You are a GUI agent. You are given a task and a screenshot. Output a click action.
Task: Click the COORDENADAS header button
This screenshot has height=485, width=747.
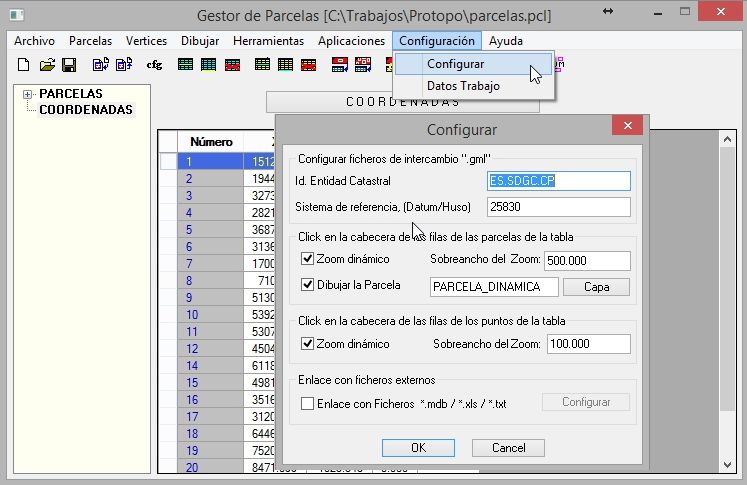403,102
